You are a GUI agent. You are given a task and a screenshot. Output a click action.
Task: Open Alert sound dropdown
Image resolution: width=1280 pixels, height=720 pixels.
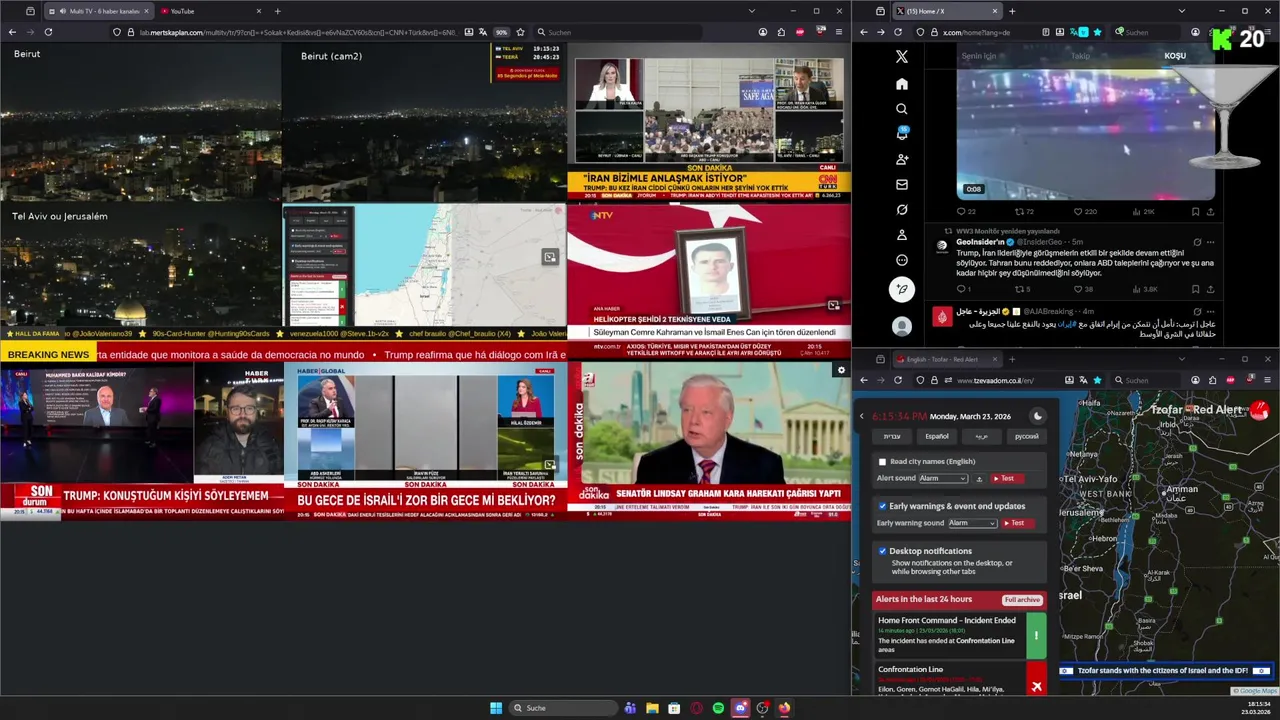(944, 479)
